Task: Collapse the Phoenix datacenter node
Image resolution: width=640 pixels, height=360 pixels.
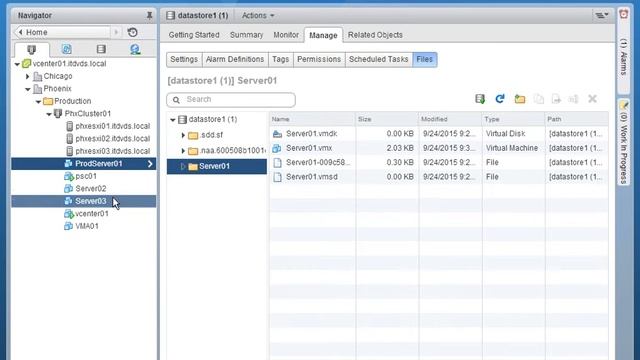Action: (x=27, y=89)
